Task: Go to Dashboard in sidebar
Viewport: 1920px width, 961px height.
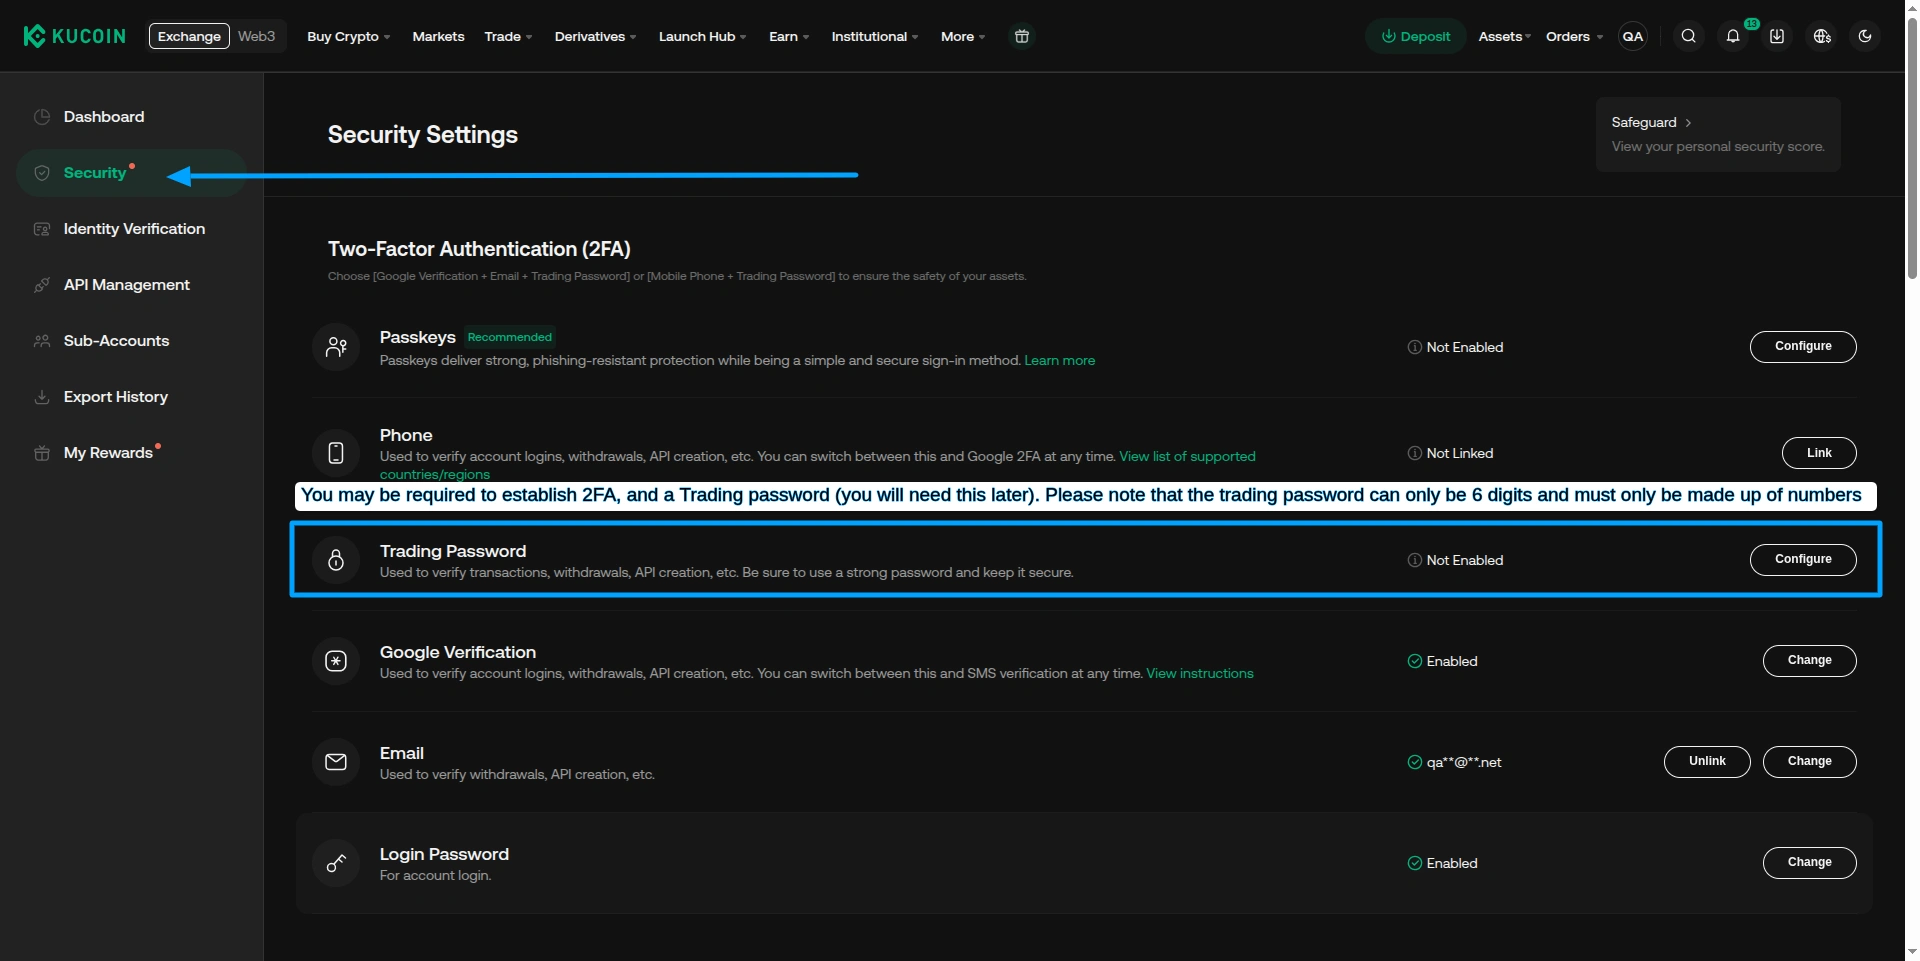Action: (x=131, y=117)
